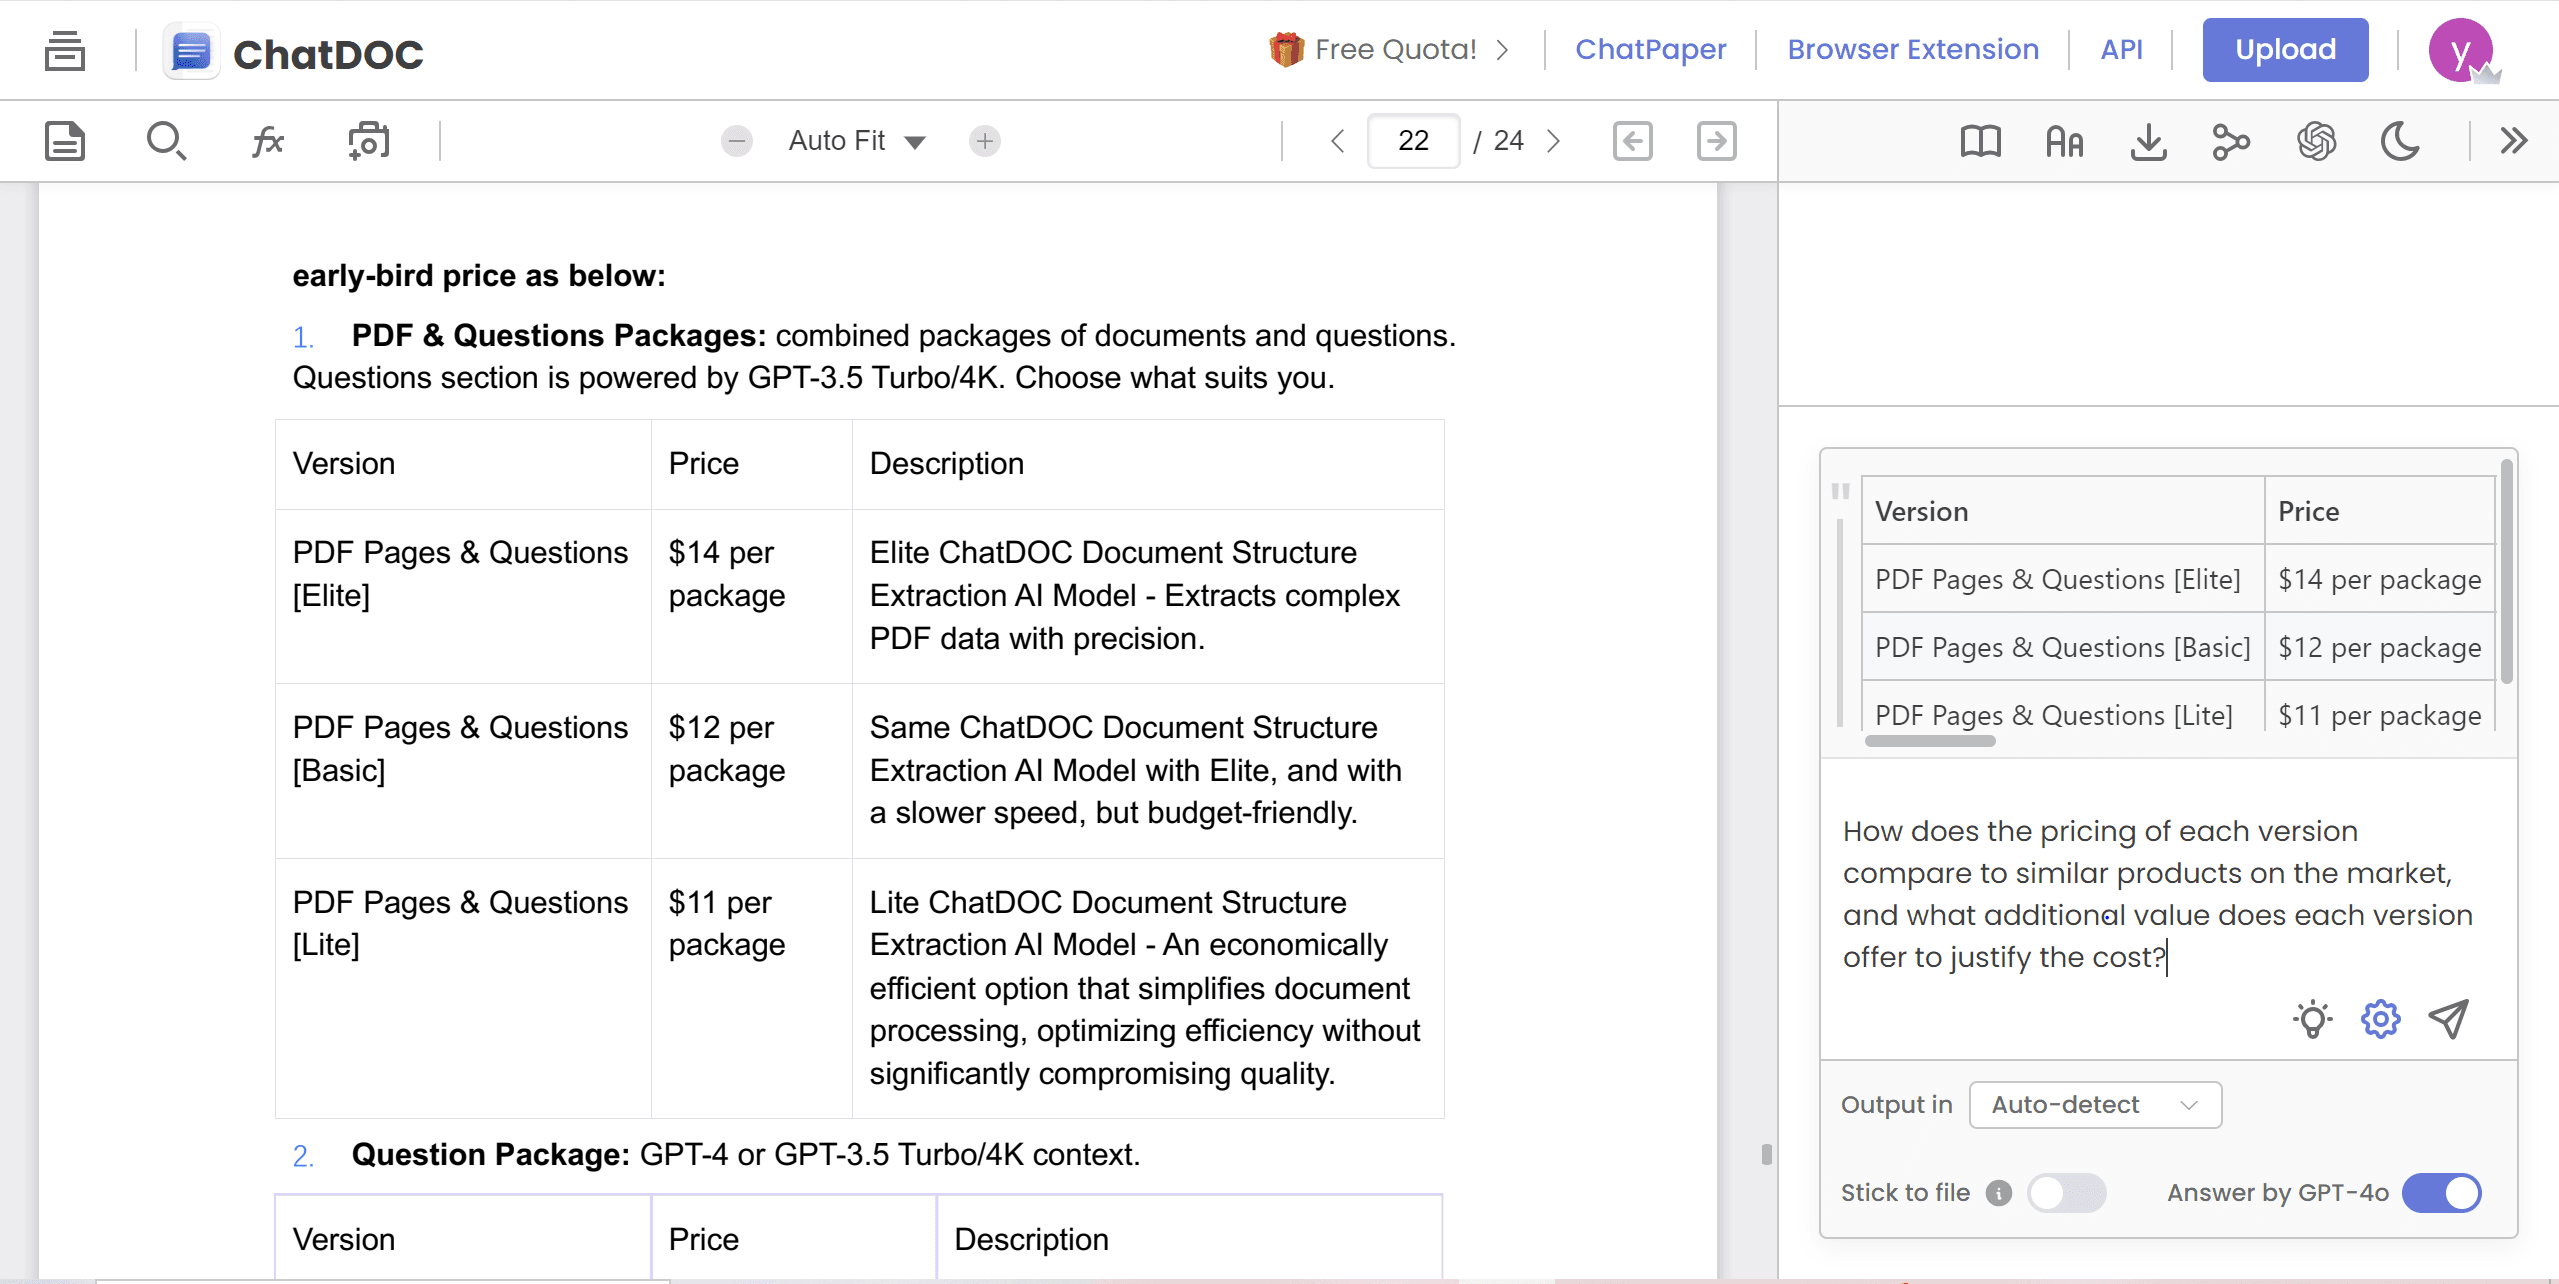The width and height of the screenshot is (2559, 1284).
Task: Click the page number input field
Action: tap(1413, 141)
